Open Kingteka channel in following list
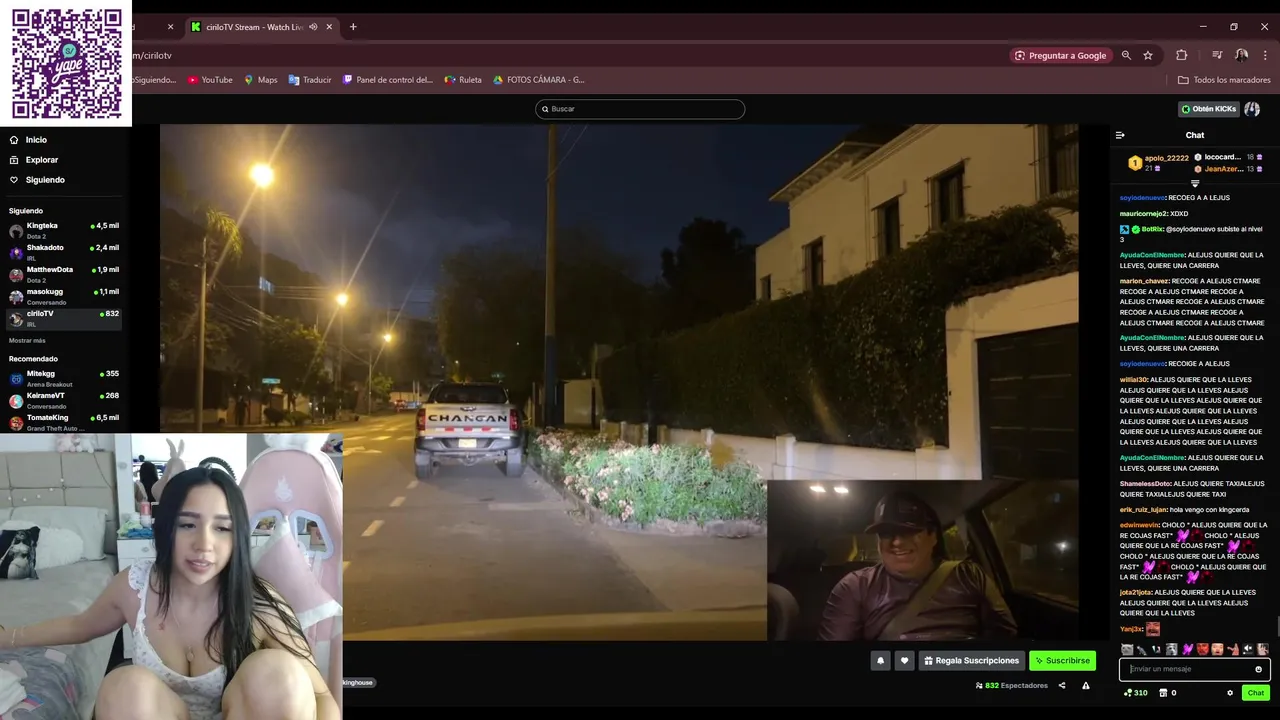1280x720 pixels. (64, 231)
